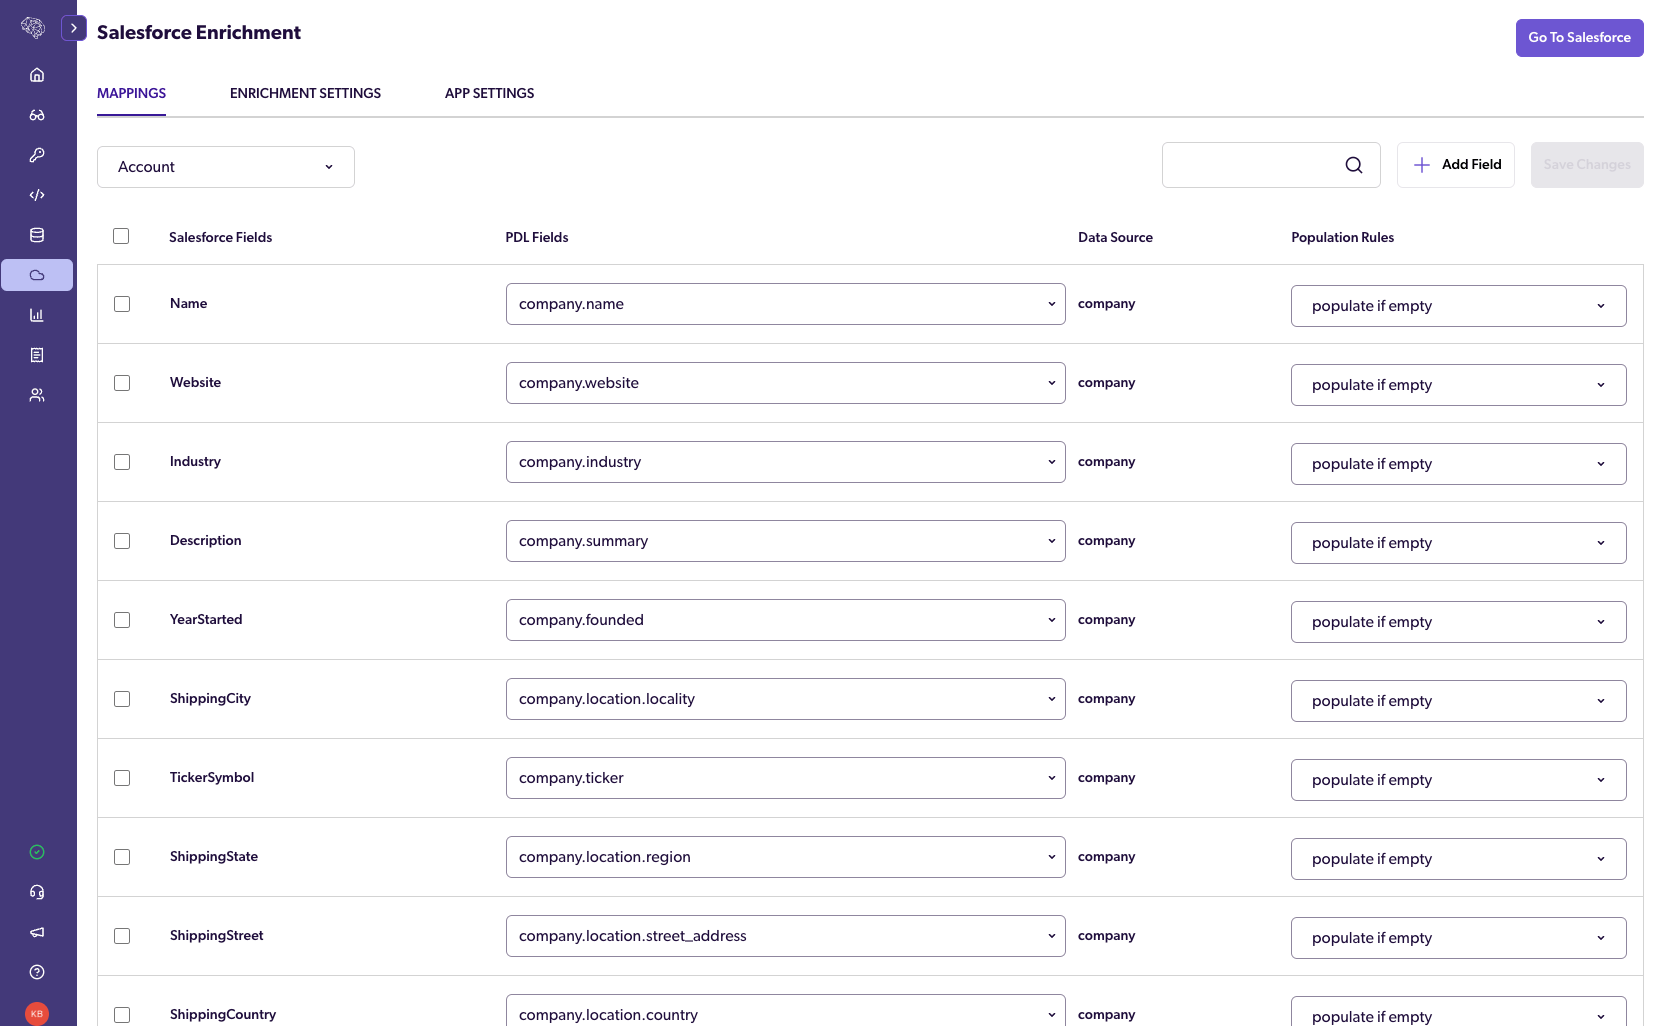Go to the Home icon in sidebar
The width and height of the screenshot is (1660, 1026).
37,75
